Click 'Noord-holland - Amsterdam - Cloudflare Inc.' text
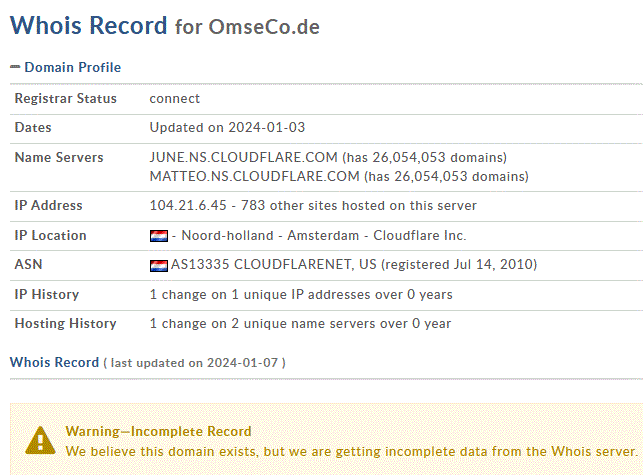Screen dimensions: 644x476 [x=324, y=235]
